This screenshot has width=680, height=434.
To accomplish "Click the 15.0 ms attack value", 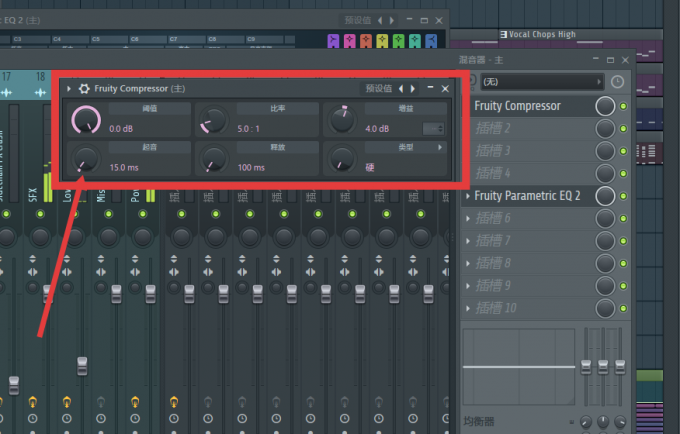I will [124, 167].
